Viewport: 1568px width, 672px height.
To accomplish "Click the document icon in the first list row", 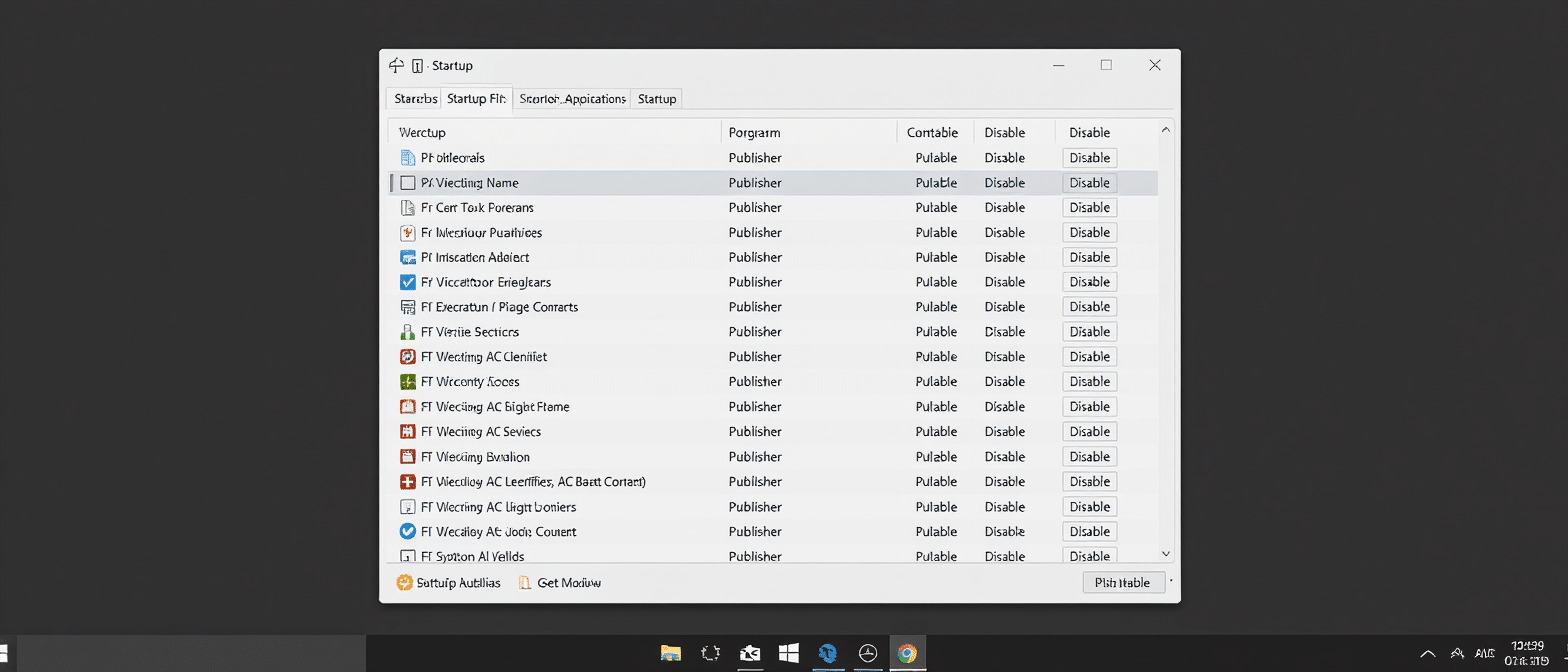I will [407, 158].
